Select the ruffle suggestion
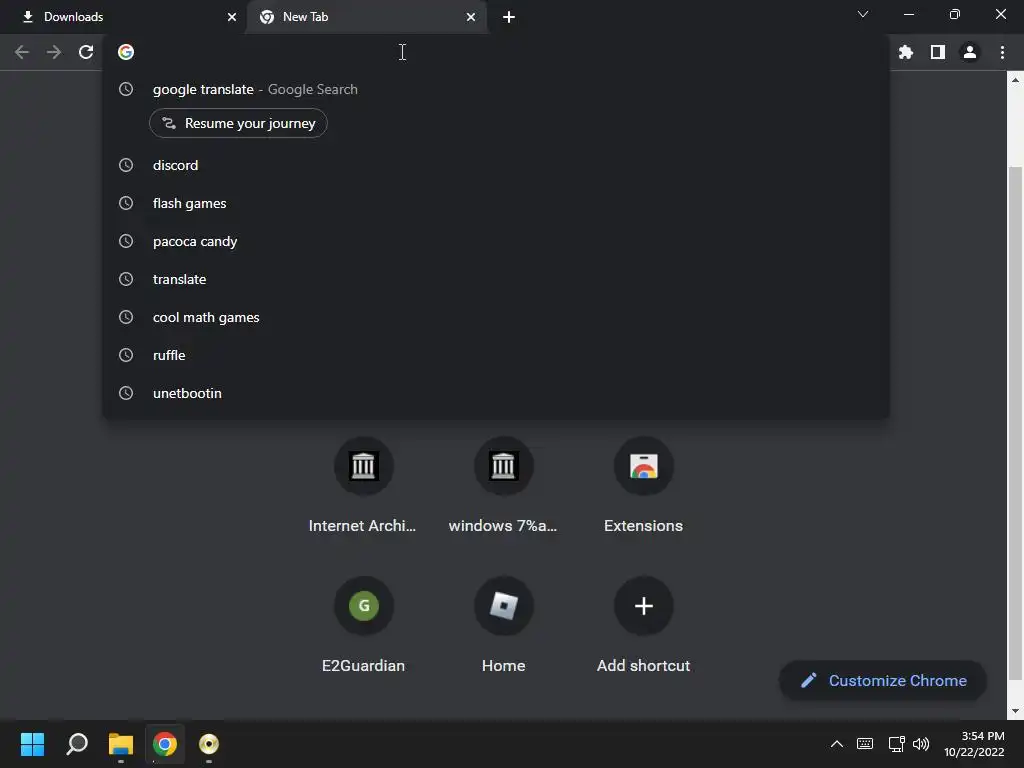 click(x=496, y=355)
